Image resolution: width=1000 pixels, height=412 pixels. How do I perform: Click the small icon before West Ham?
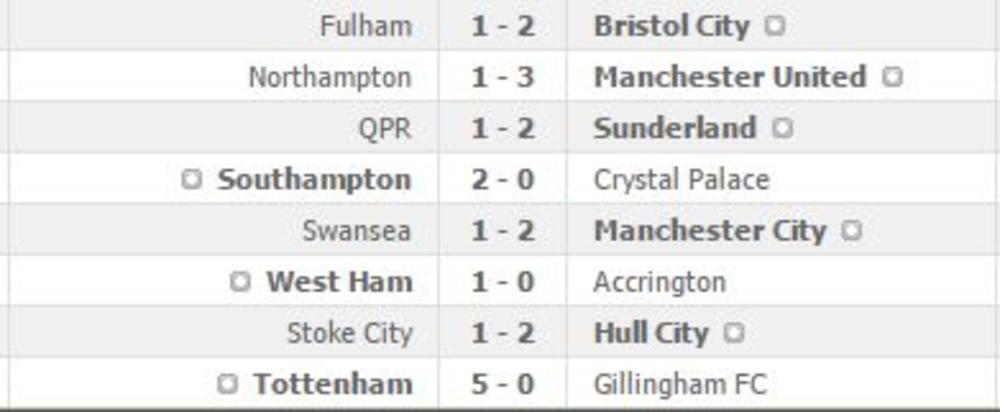[x=239, y=282]
